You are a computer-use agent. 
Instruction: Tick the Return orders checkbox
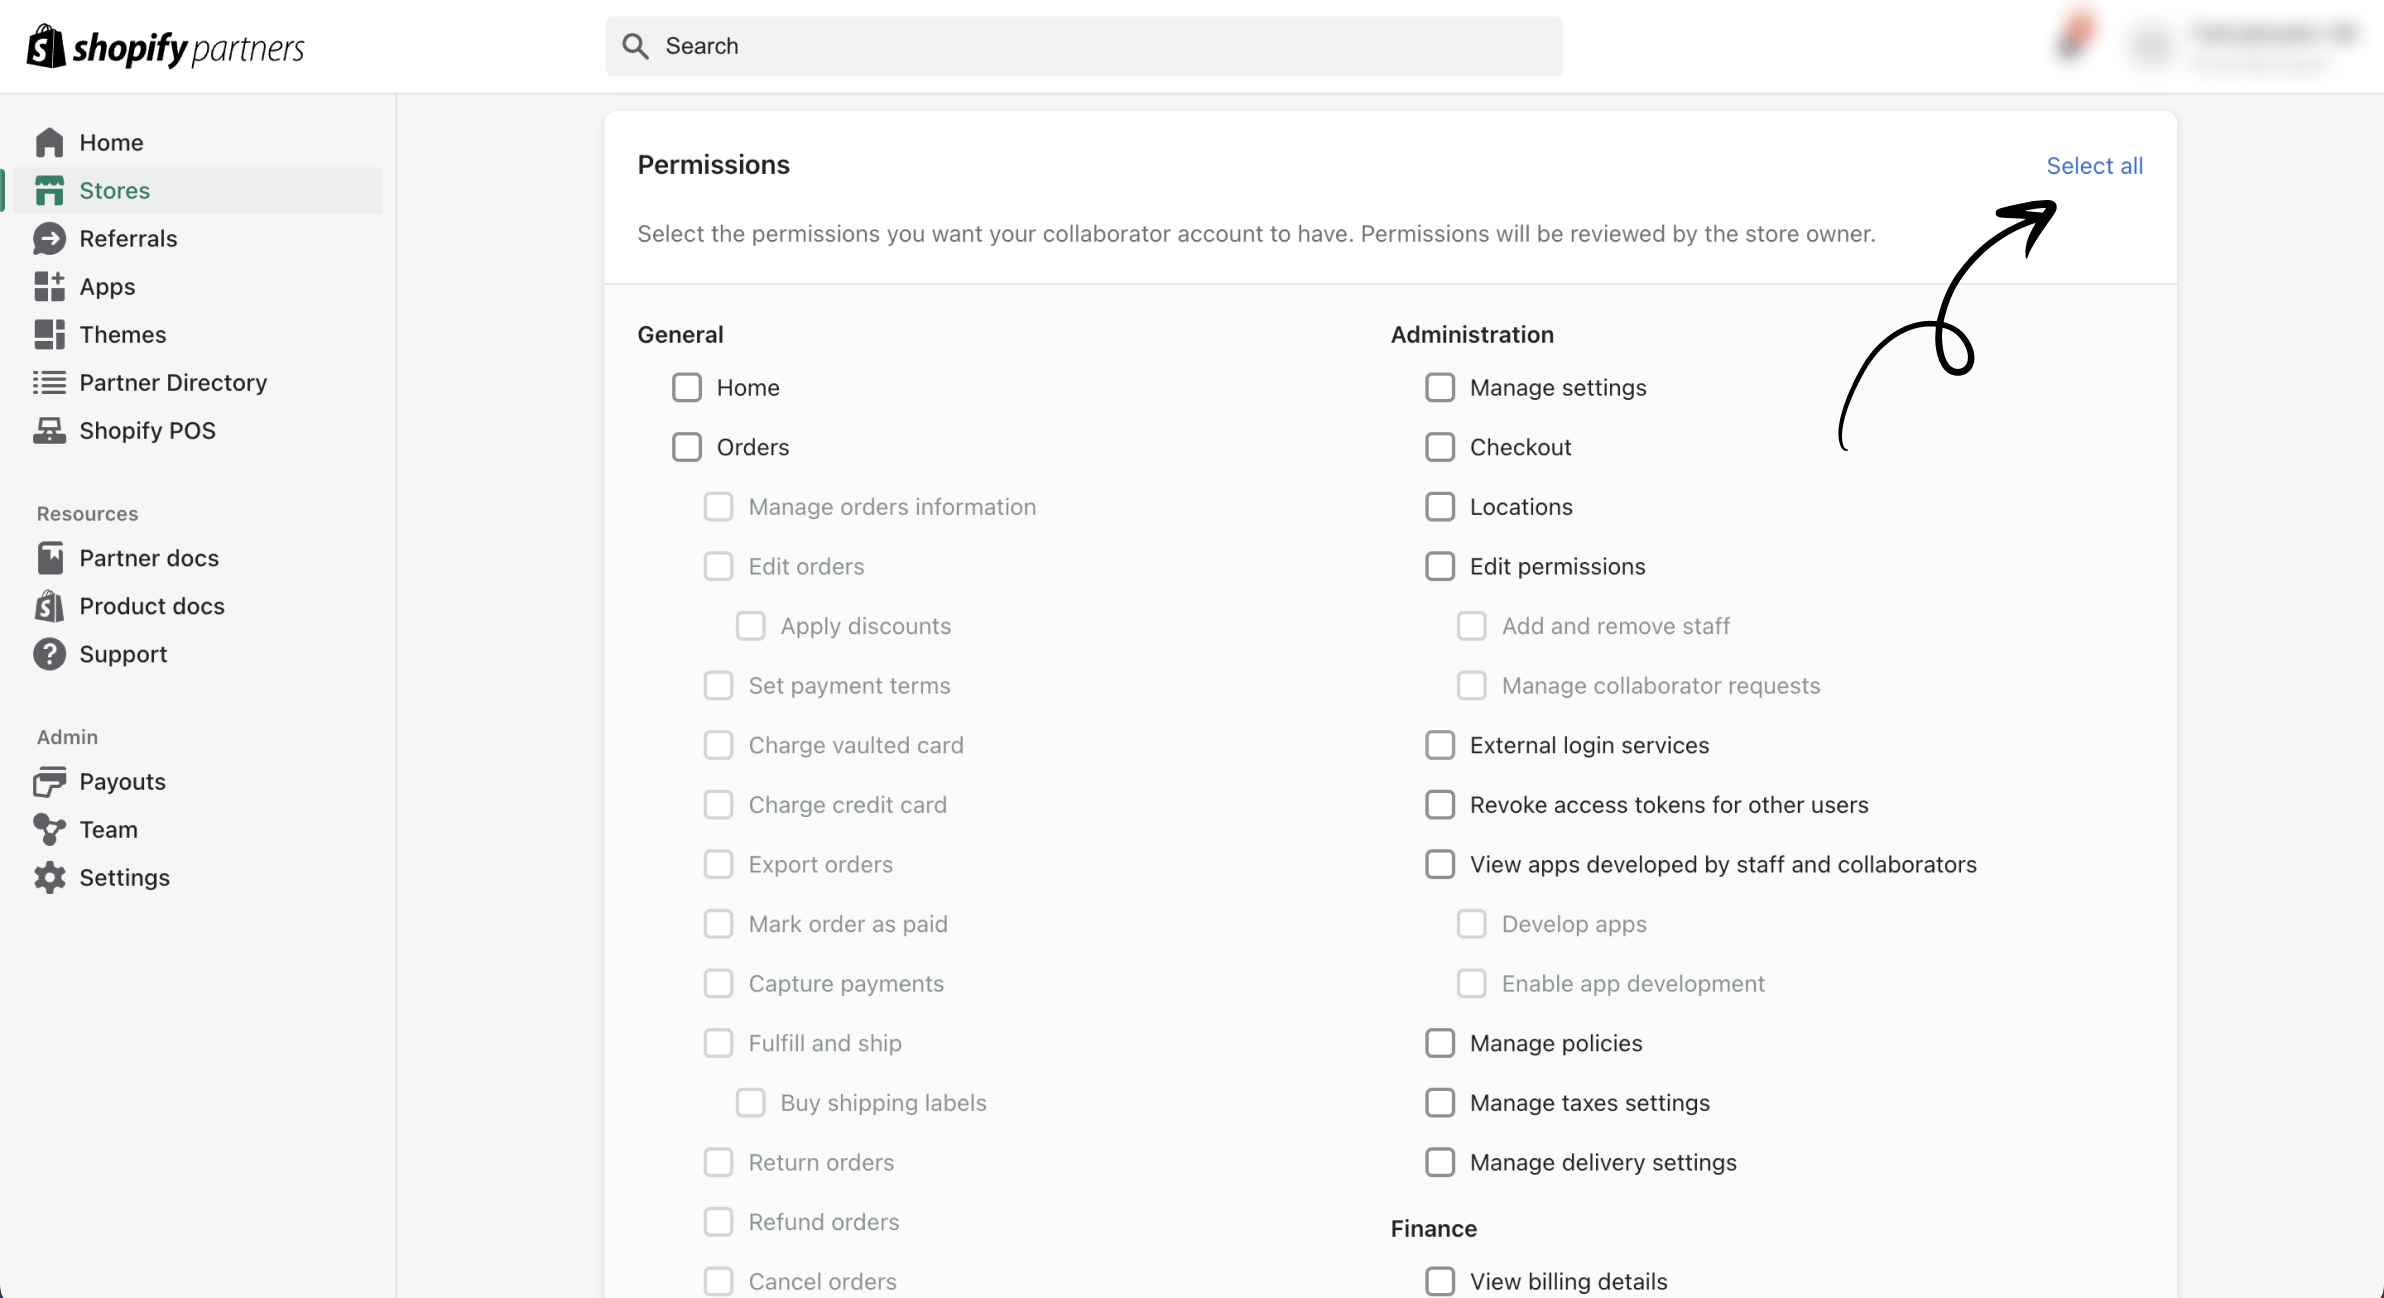click(x=718, y=1163)
